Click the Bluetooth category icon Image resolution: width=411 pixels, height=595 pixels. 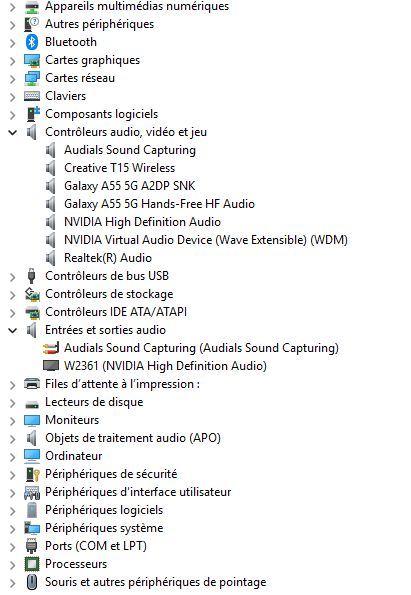pos(32,42)
